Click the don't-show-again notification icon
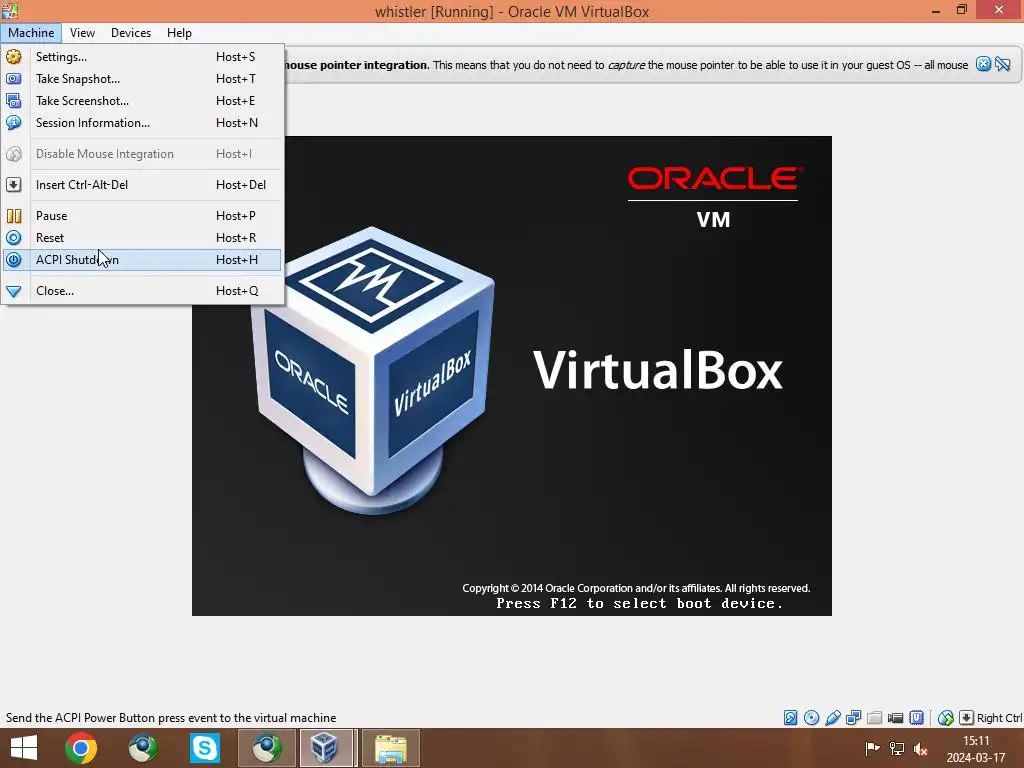This screenshot has height=768, width=1024. [1003, 64]
